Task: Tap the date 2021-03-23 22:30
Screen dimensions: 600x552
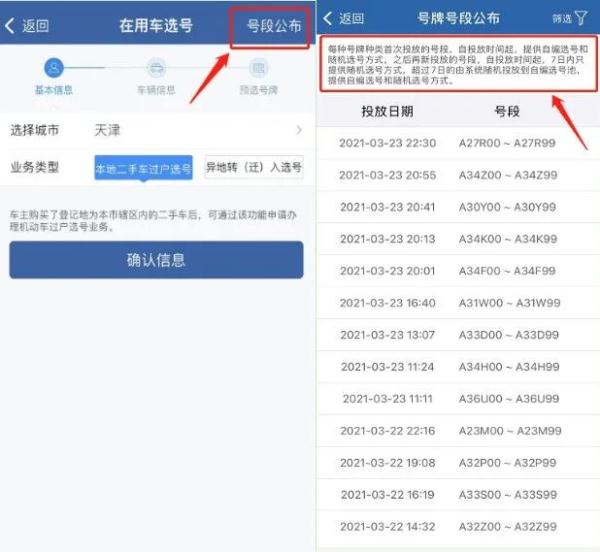Action: [387, 143]
